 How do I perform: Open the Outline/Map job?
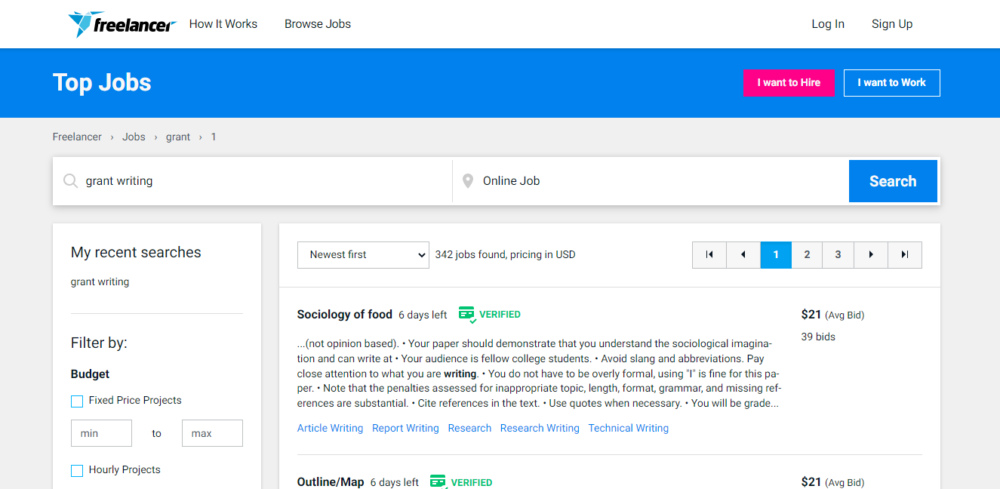[330, 482]
